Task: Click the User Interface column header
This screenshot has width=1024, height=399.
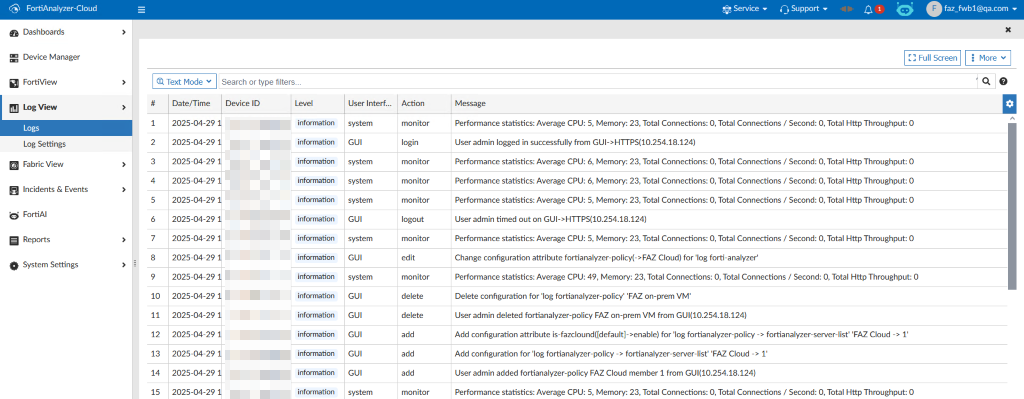Action: coord(371,104)
